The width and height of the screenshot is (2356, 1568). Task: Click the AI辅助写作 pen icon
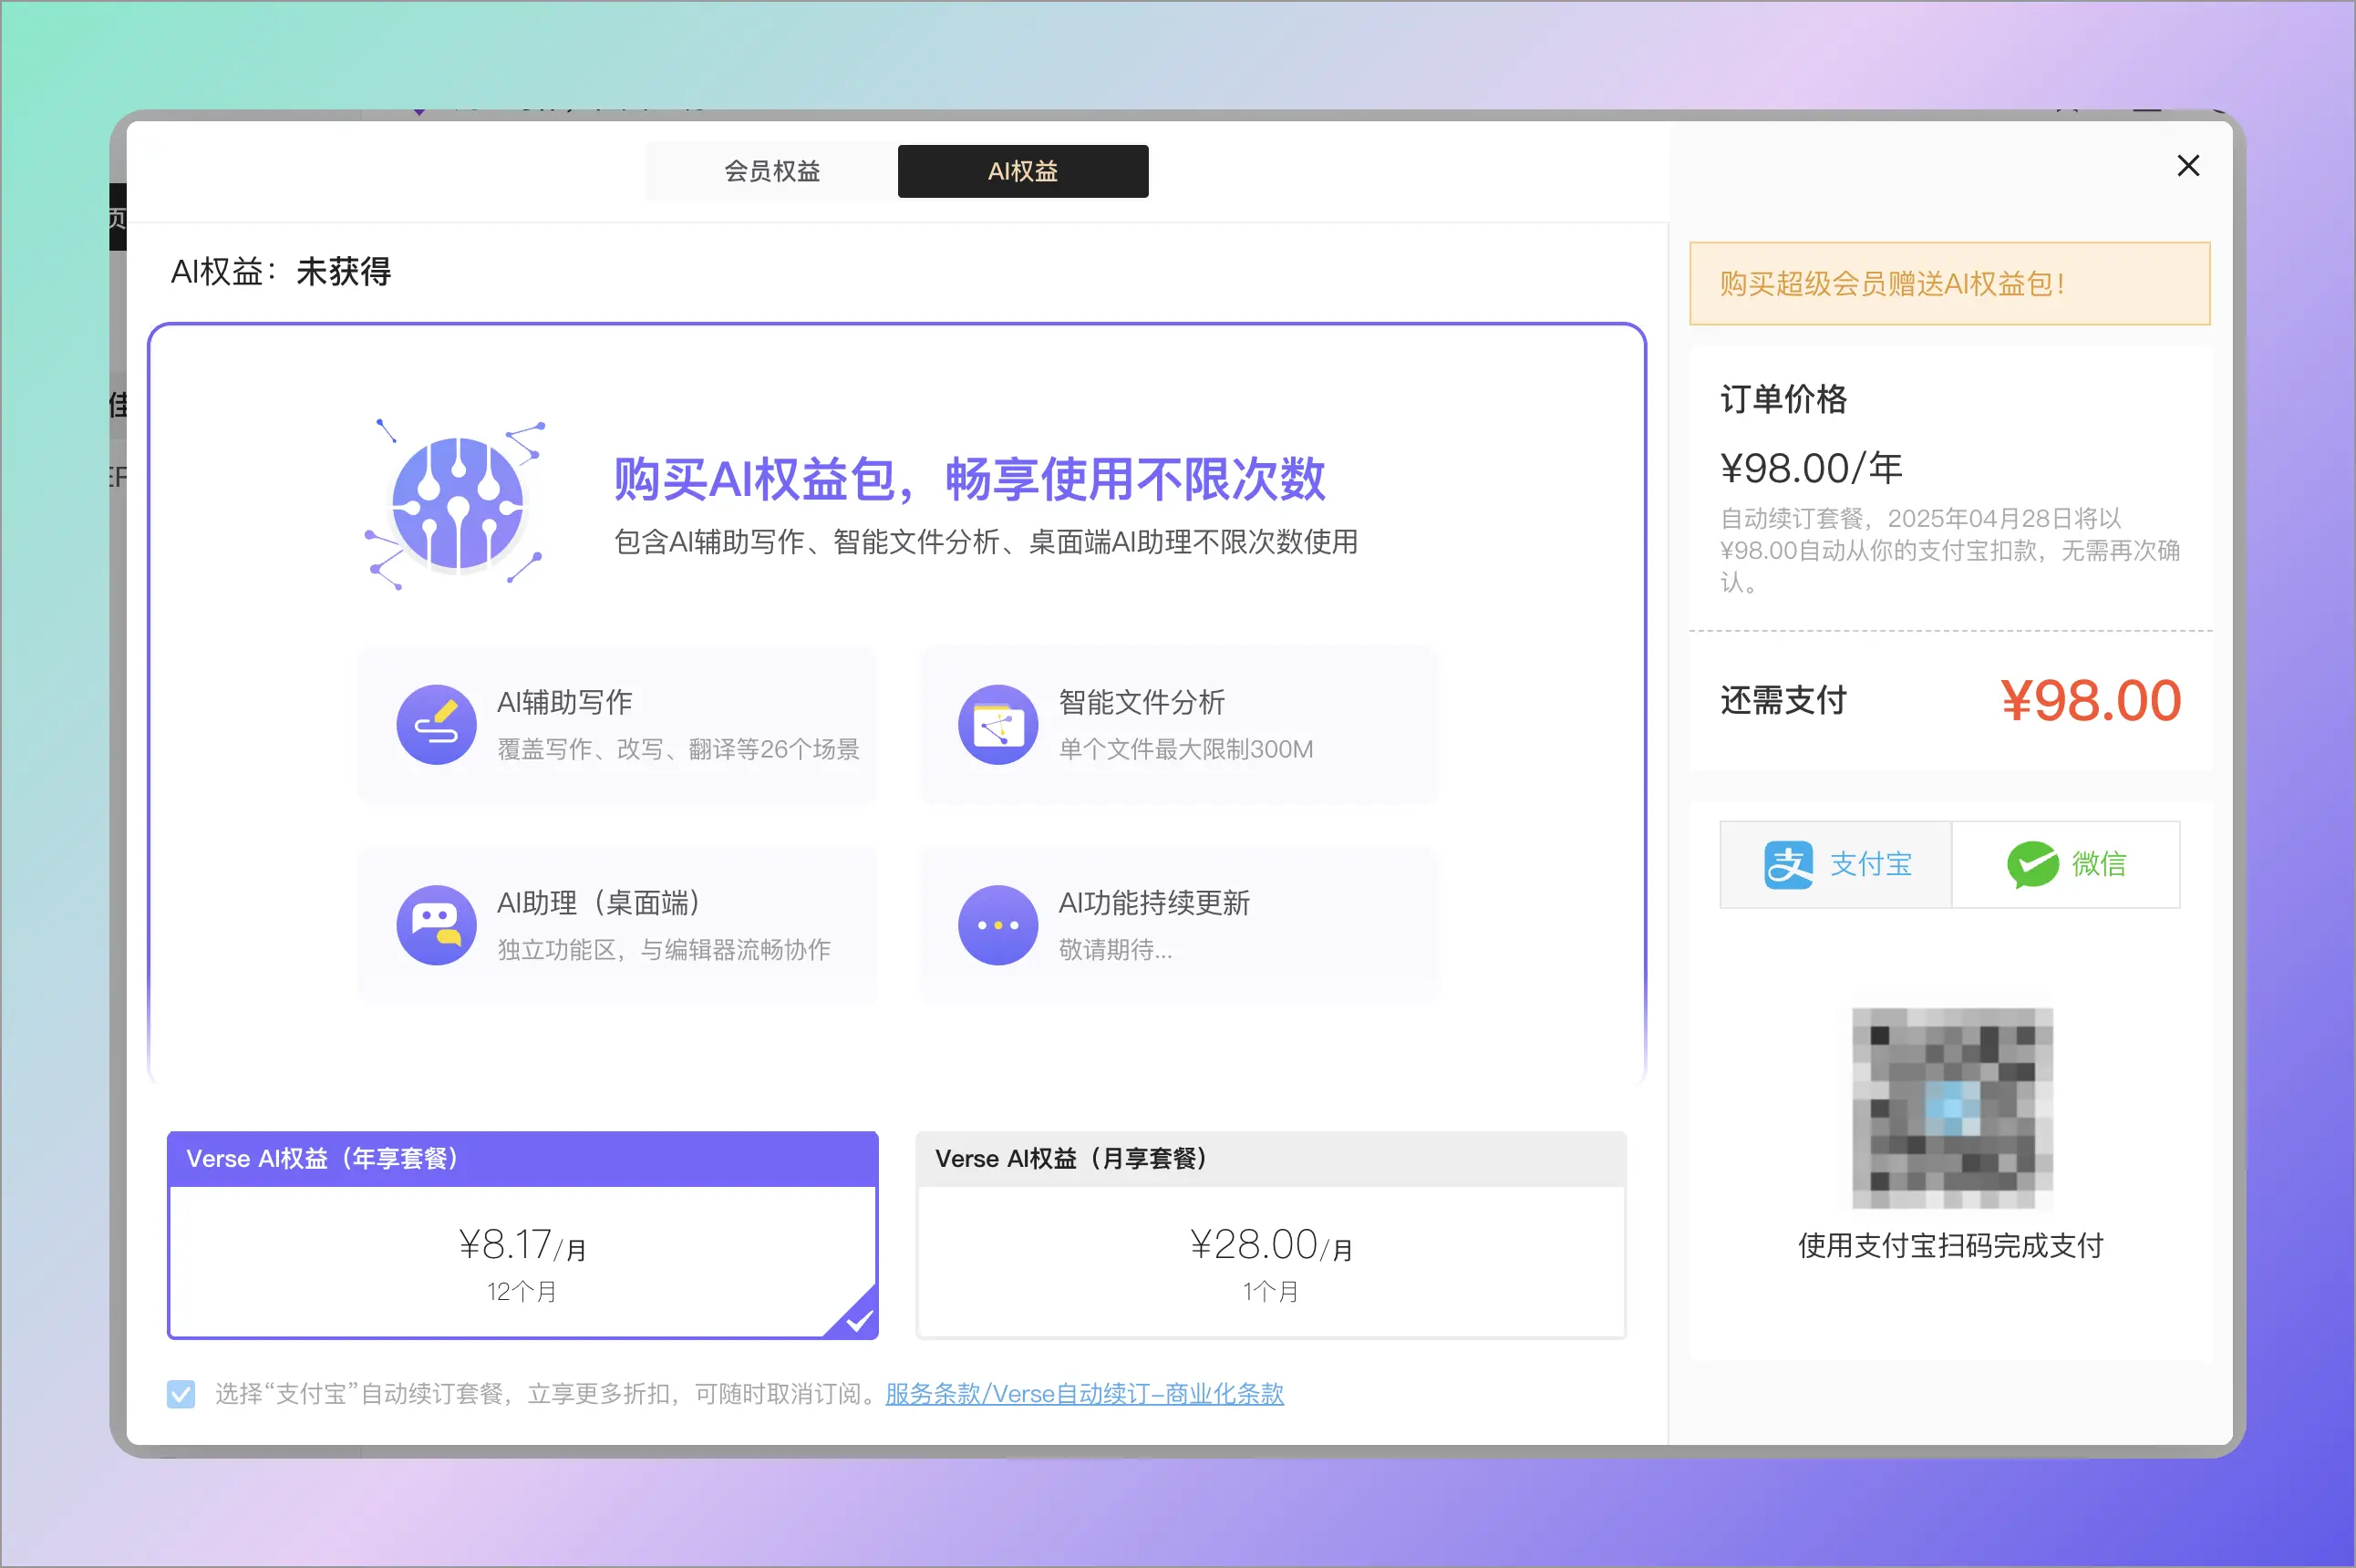click(436, 725)
